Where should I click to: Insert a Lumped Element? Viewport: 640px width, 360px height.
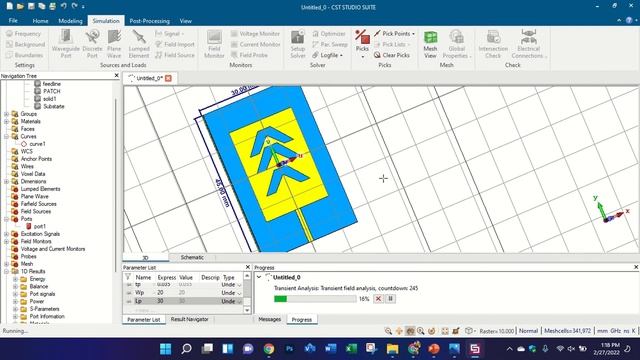click(x=139, y=44)
